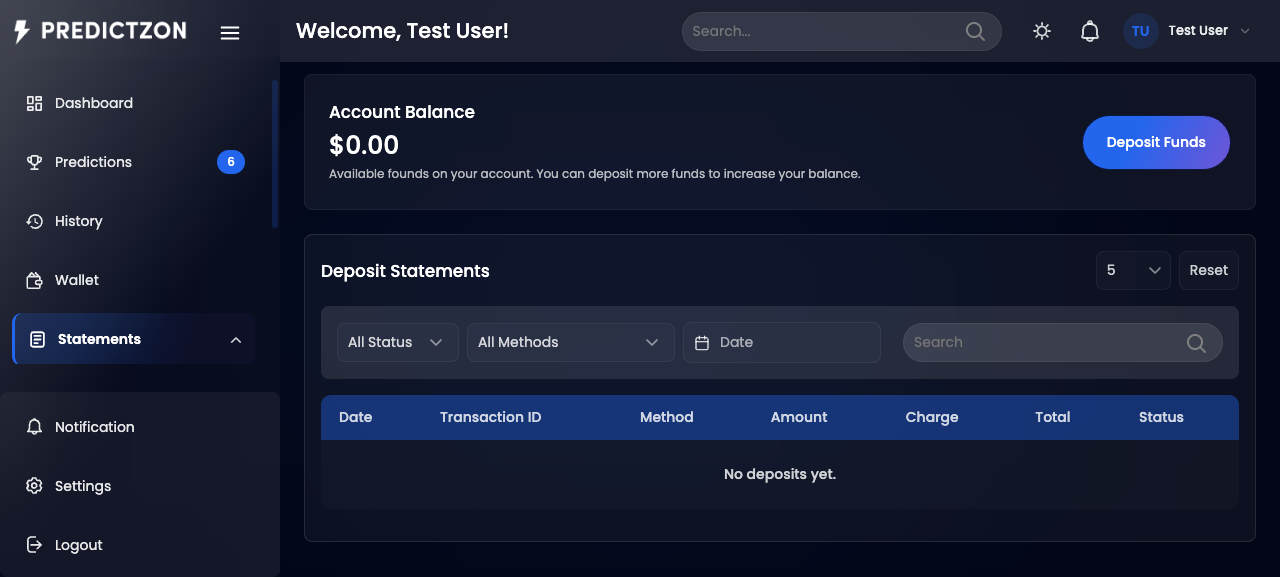Click the Predictions trophy icon
The width and height of the screenshot is (1280, 577).
pyautogui.click(x=34, y=162)
